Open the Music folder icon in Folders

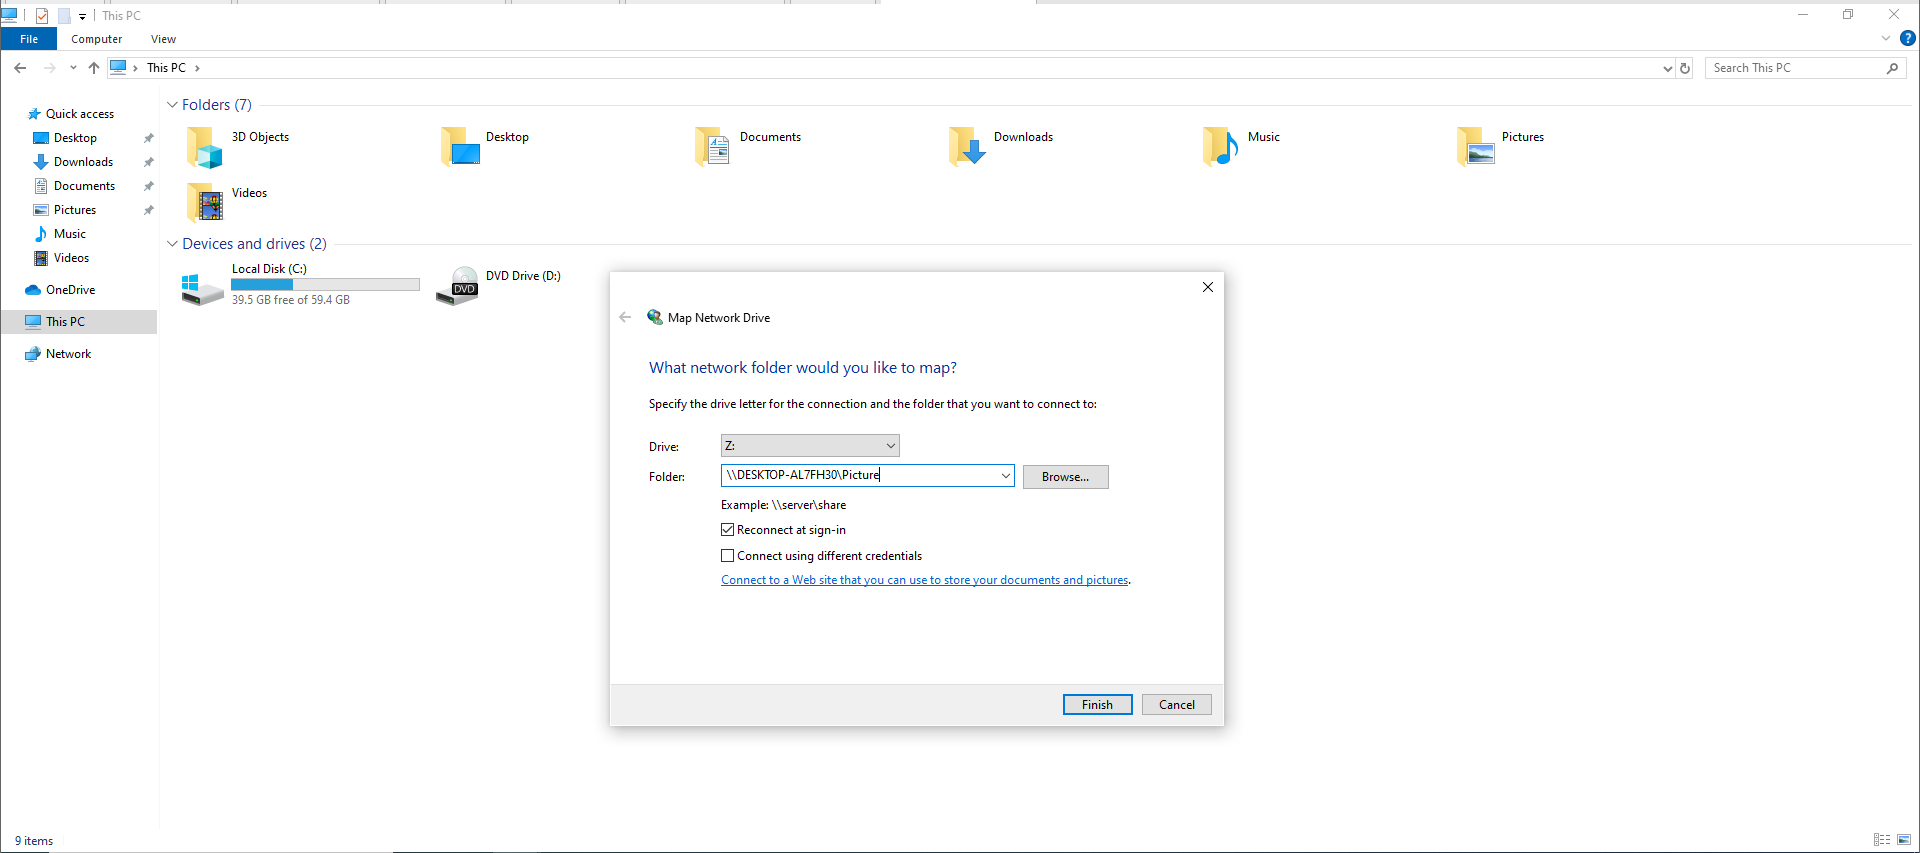(x=1220, y=147)
